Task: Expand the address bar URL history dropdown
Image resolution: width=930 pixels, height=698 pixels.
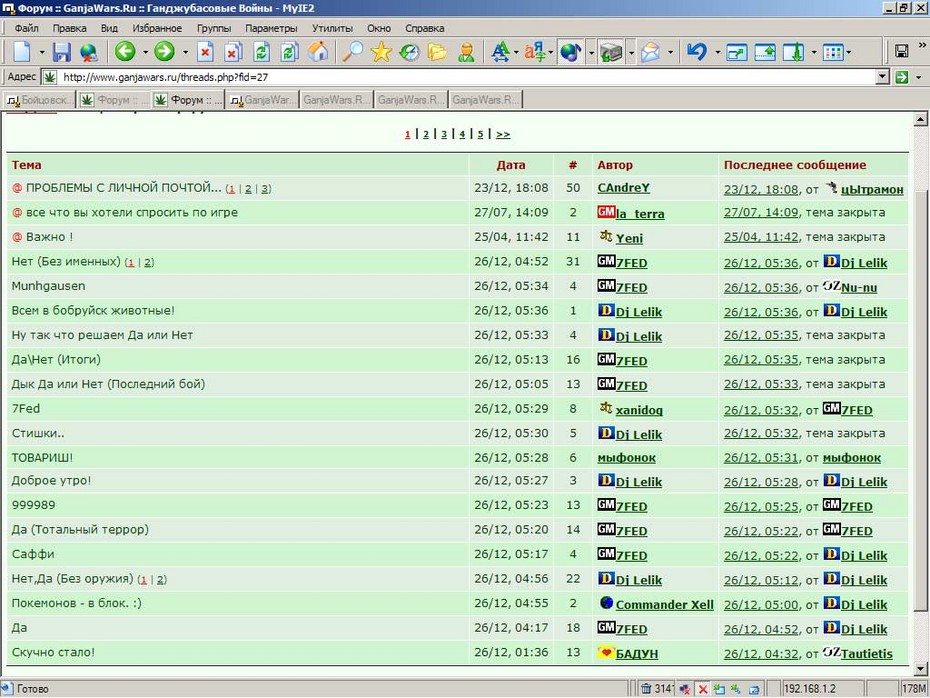Action: pos(883,77)
